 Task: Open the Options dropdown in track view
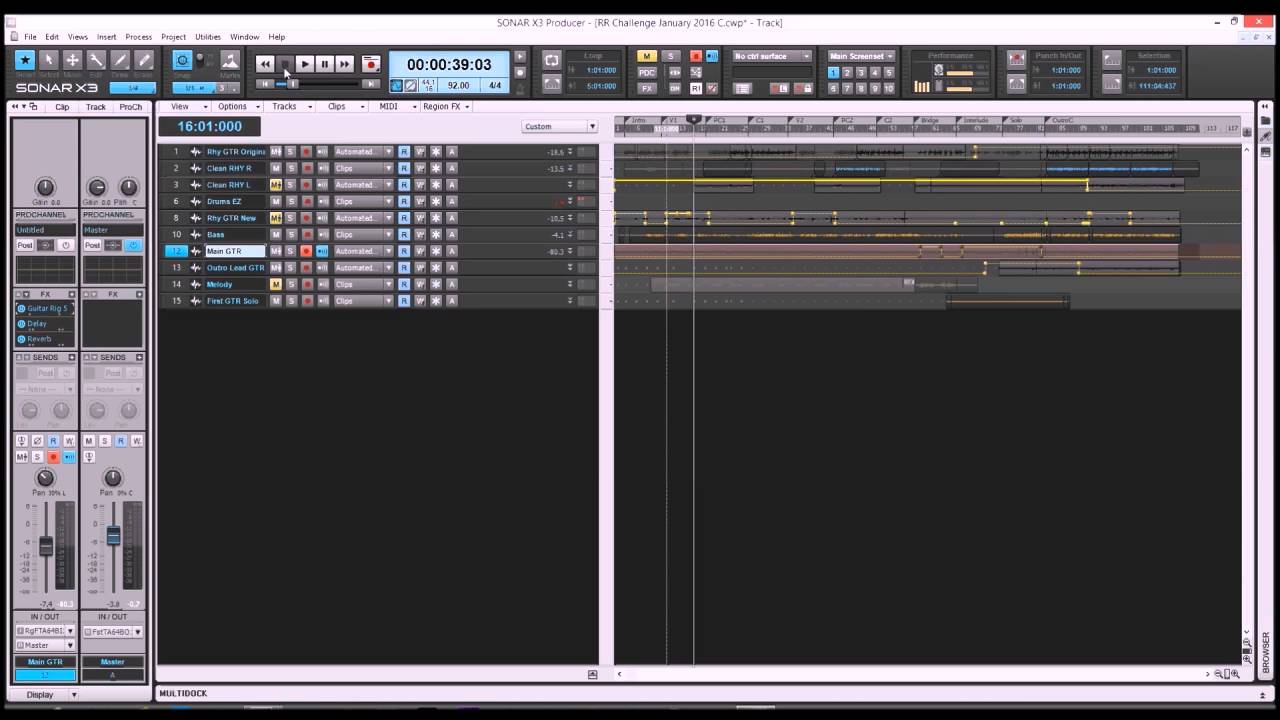pyautogui.click(x=239, y=106)
